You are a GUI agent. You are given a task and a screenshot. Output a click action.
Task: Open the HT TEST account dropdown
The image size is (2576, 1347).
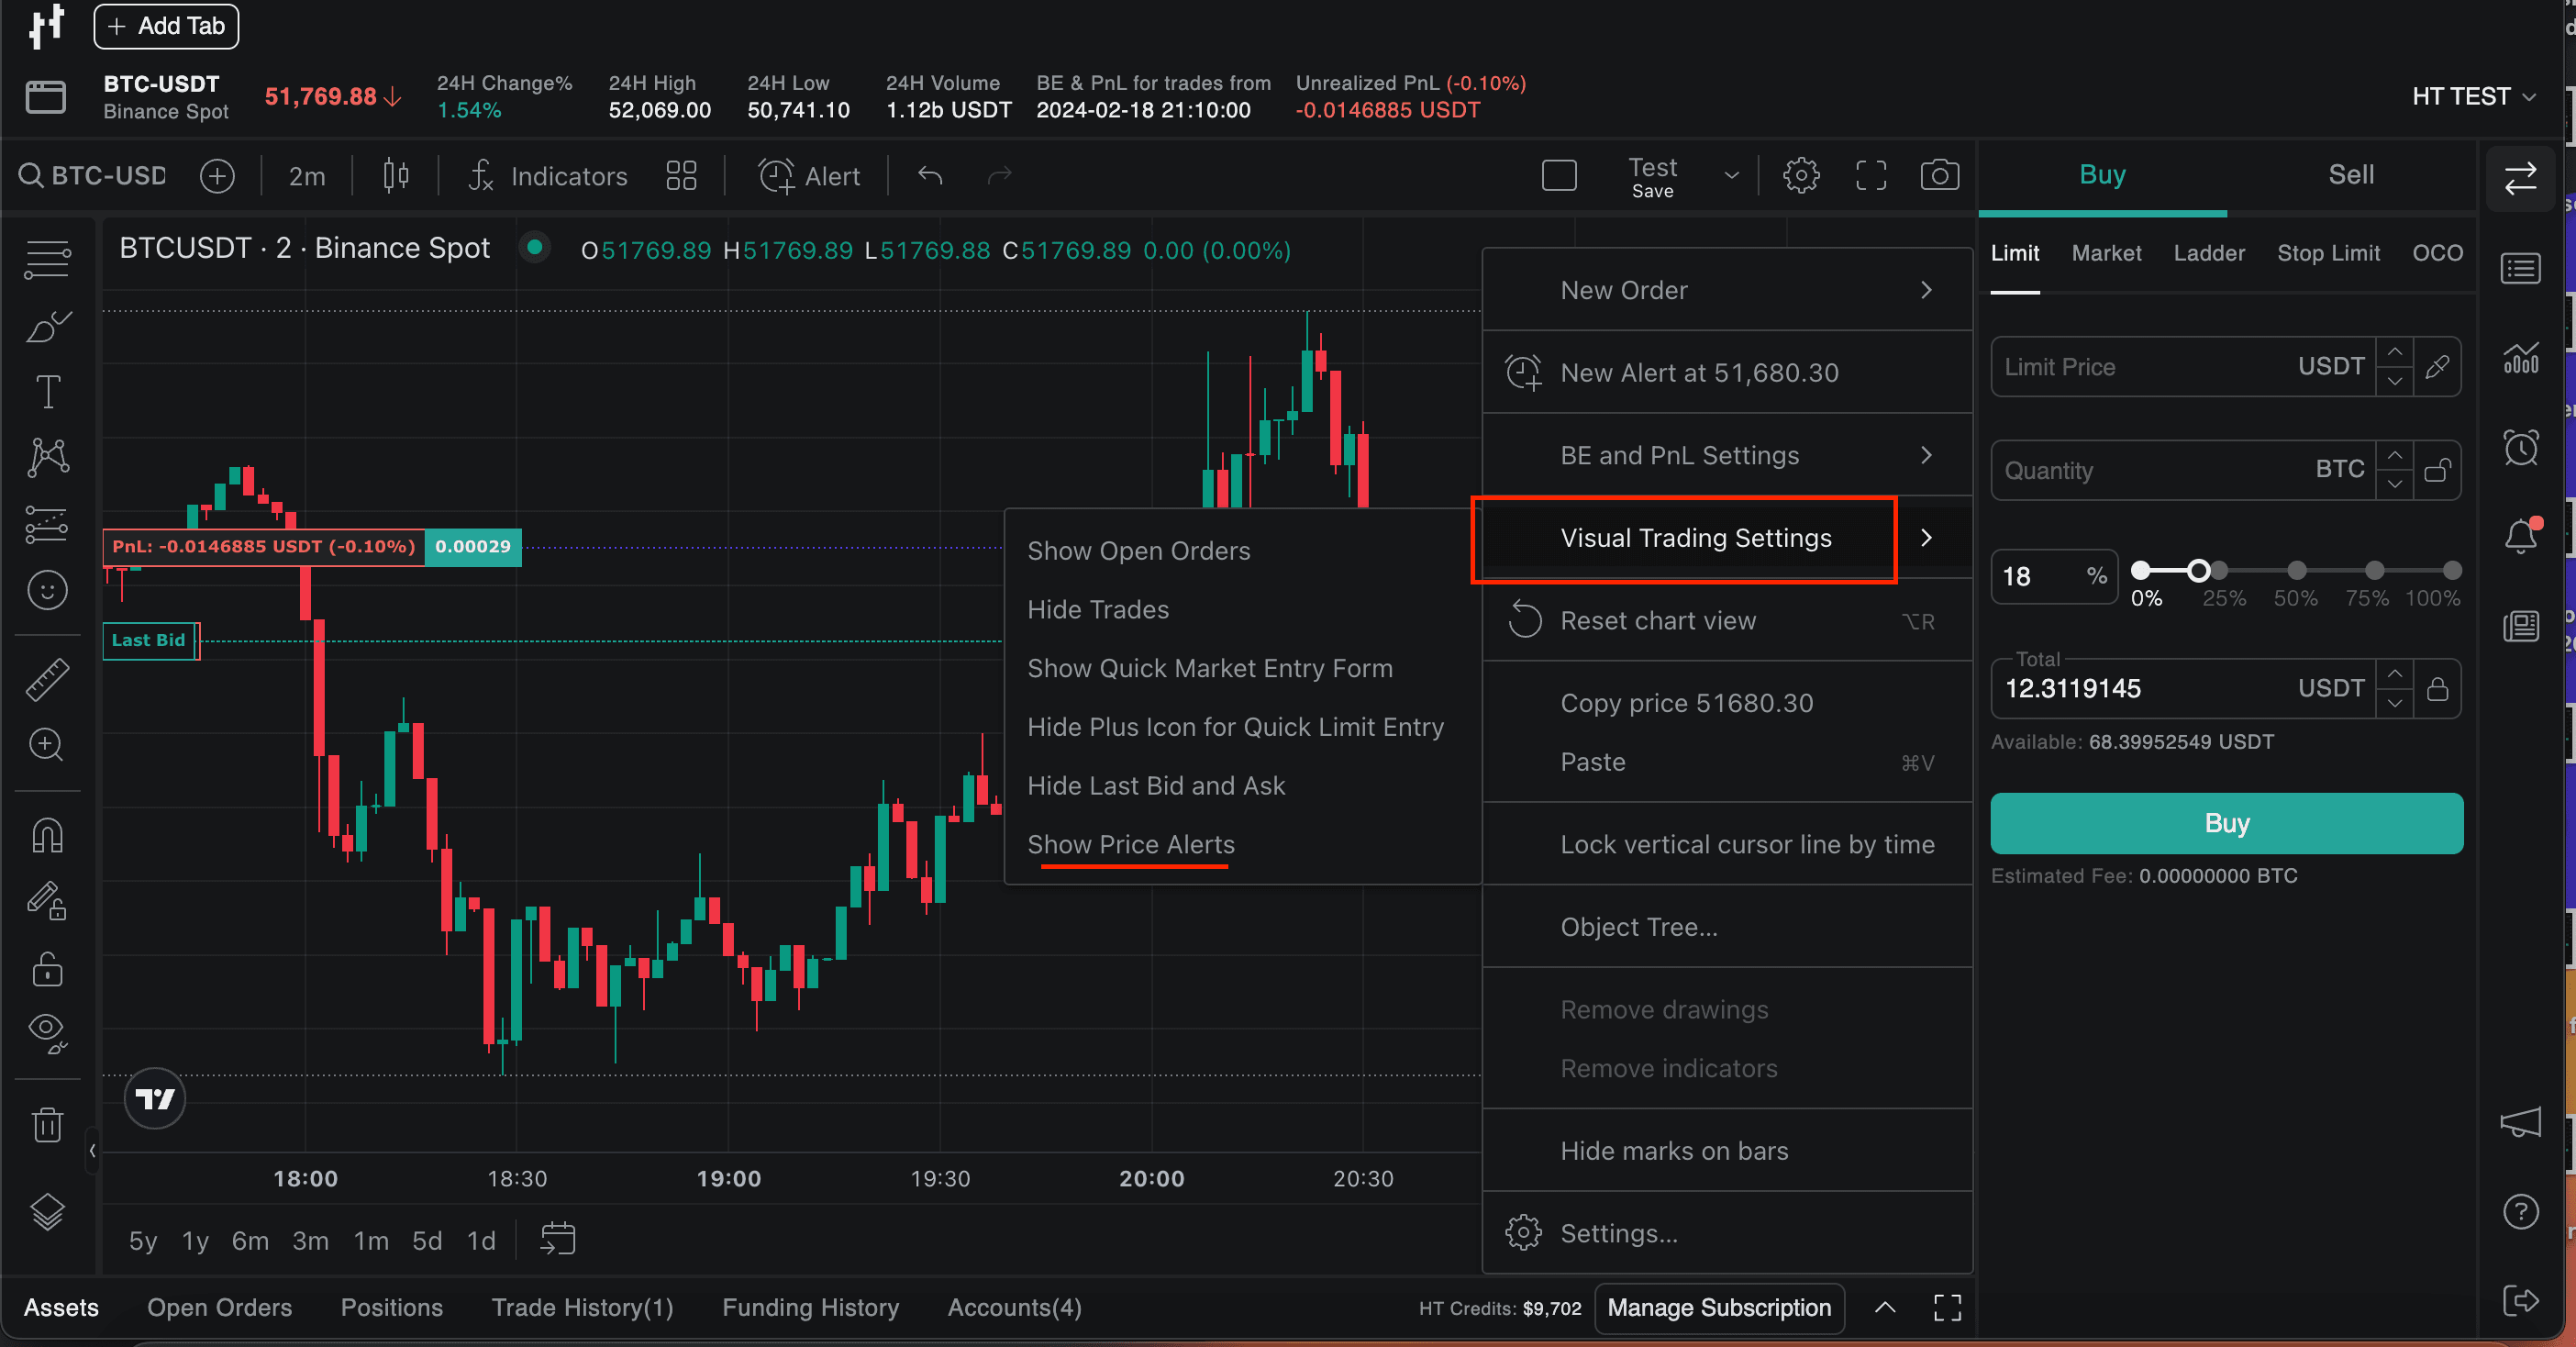click(2474, 97)
